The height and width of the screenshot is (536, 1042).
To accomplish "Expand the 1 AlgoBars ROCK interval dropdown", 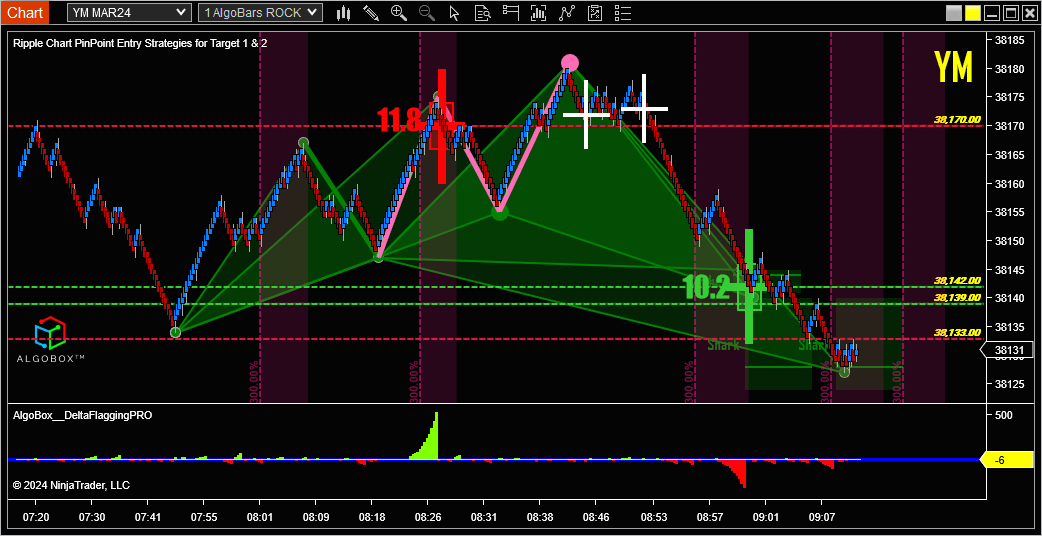I will pos(260,12).
